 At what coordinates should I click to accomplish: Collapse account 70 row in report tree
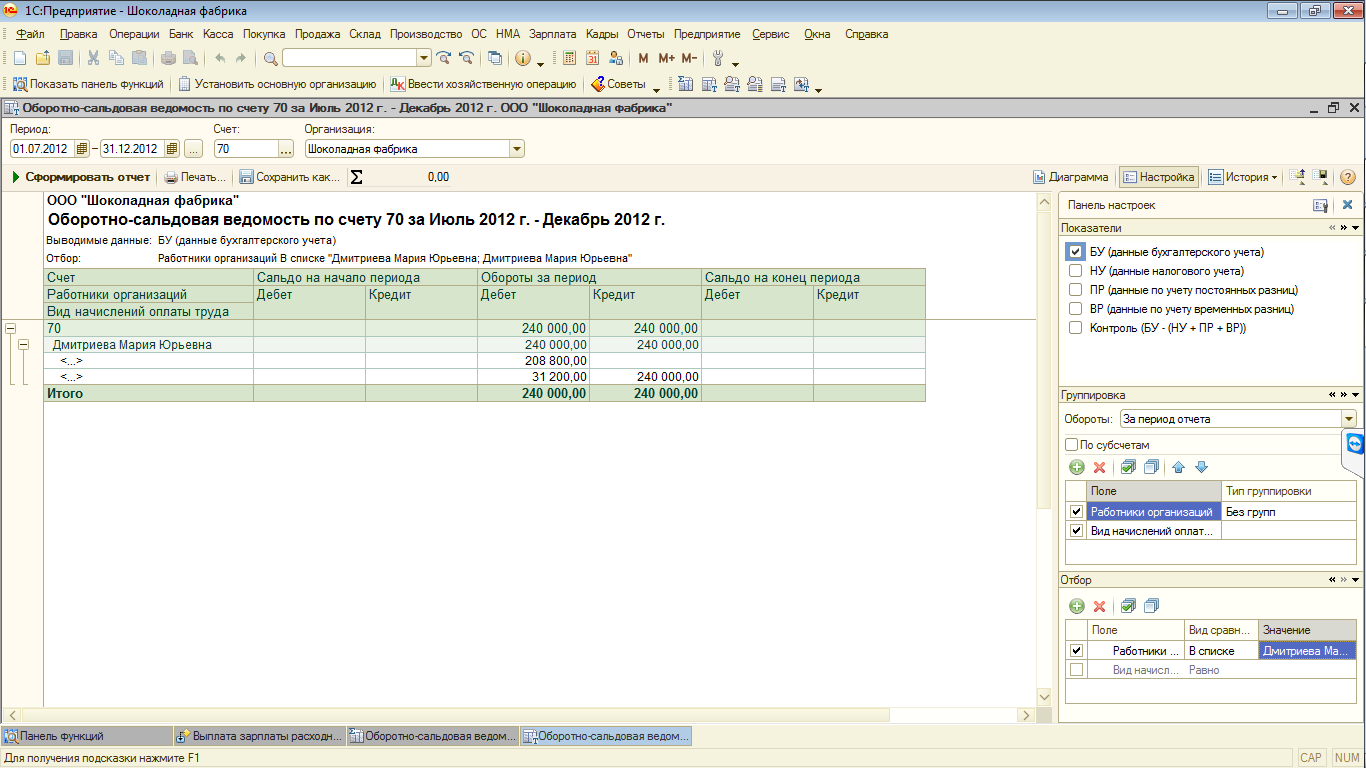[10, 328]
